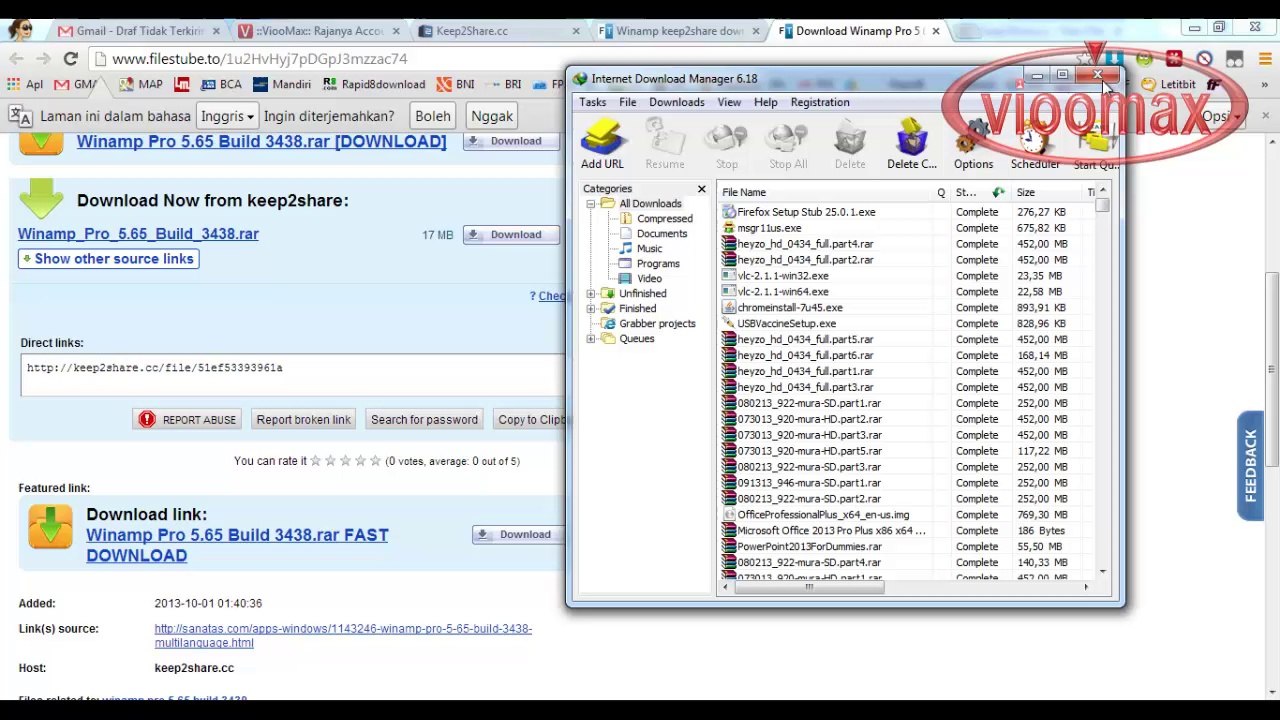Click Nggak to decline translation
Viewport: 1280px width, 720px height.
[x=492, y=116]
